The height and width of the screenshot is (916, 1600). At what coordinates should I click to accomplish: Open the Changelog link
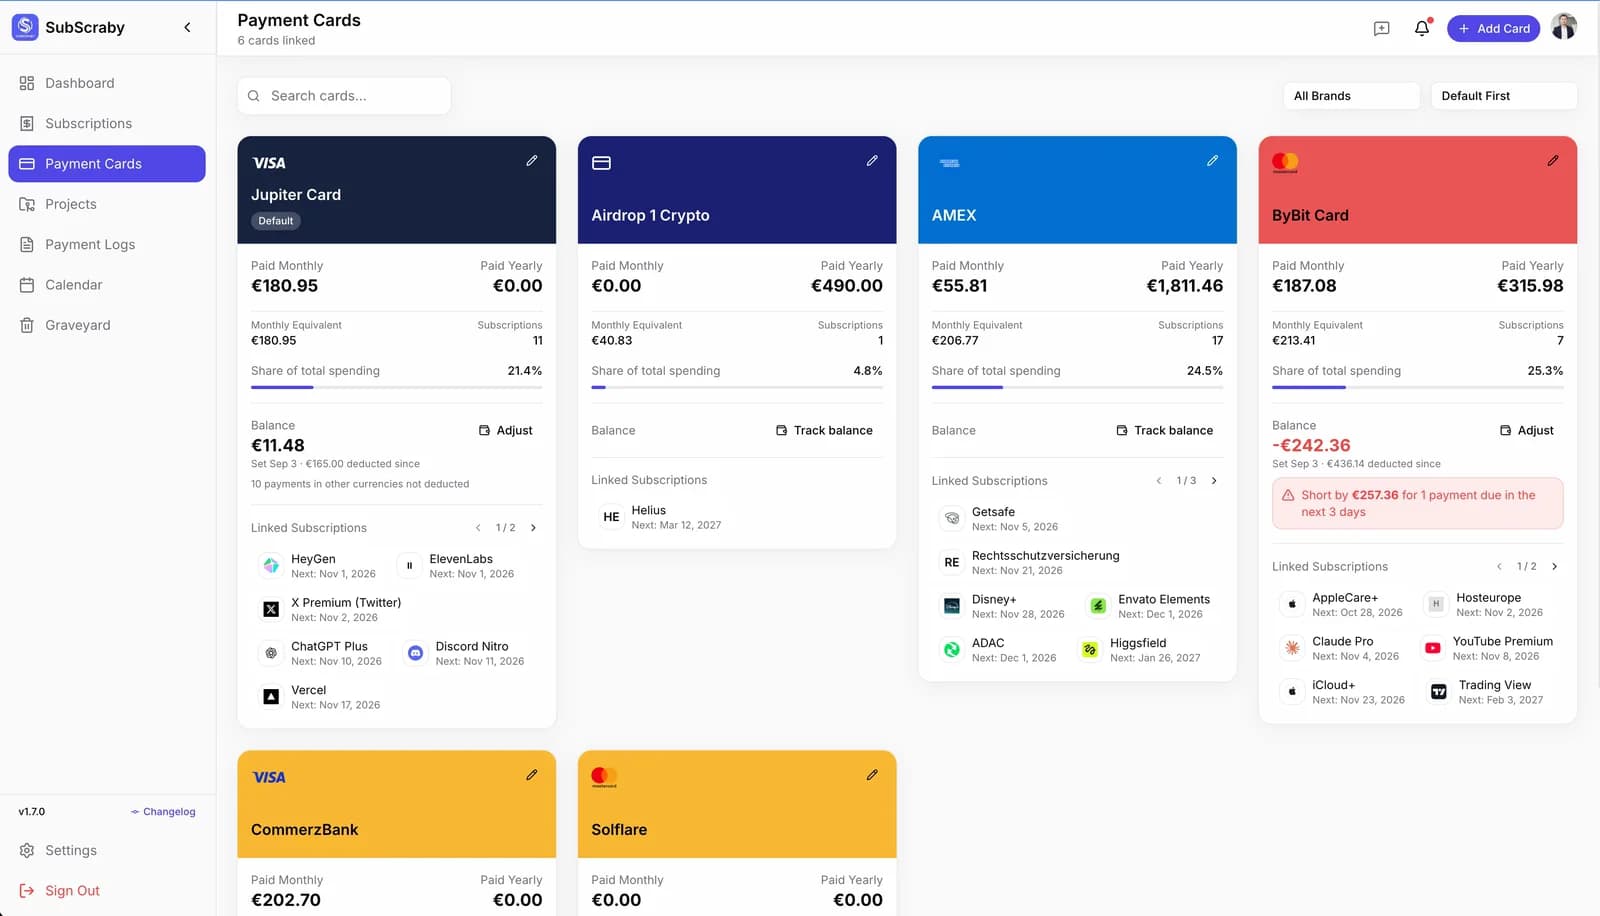[x=163, y=812]
